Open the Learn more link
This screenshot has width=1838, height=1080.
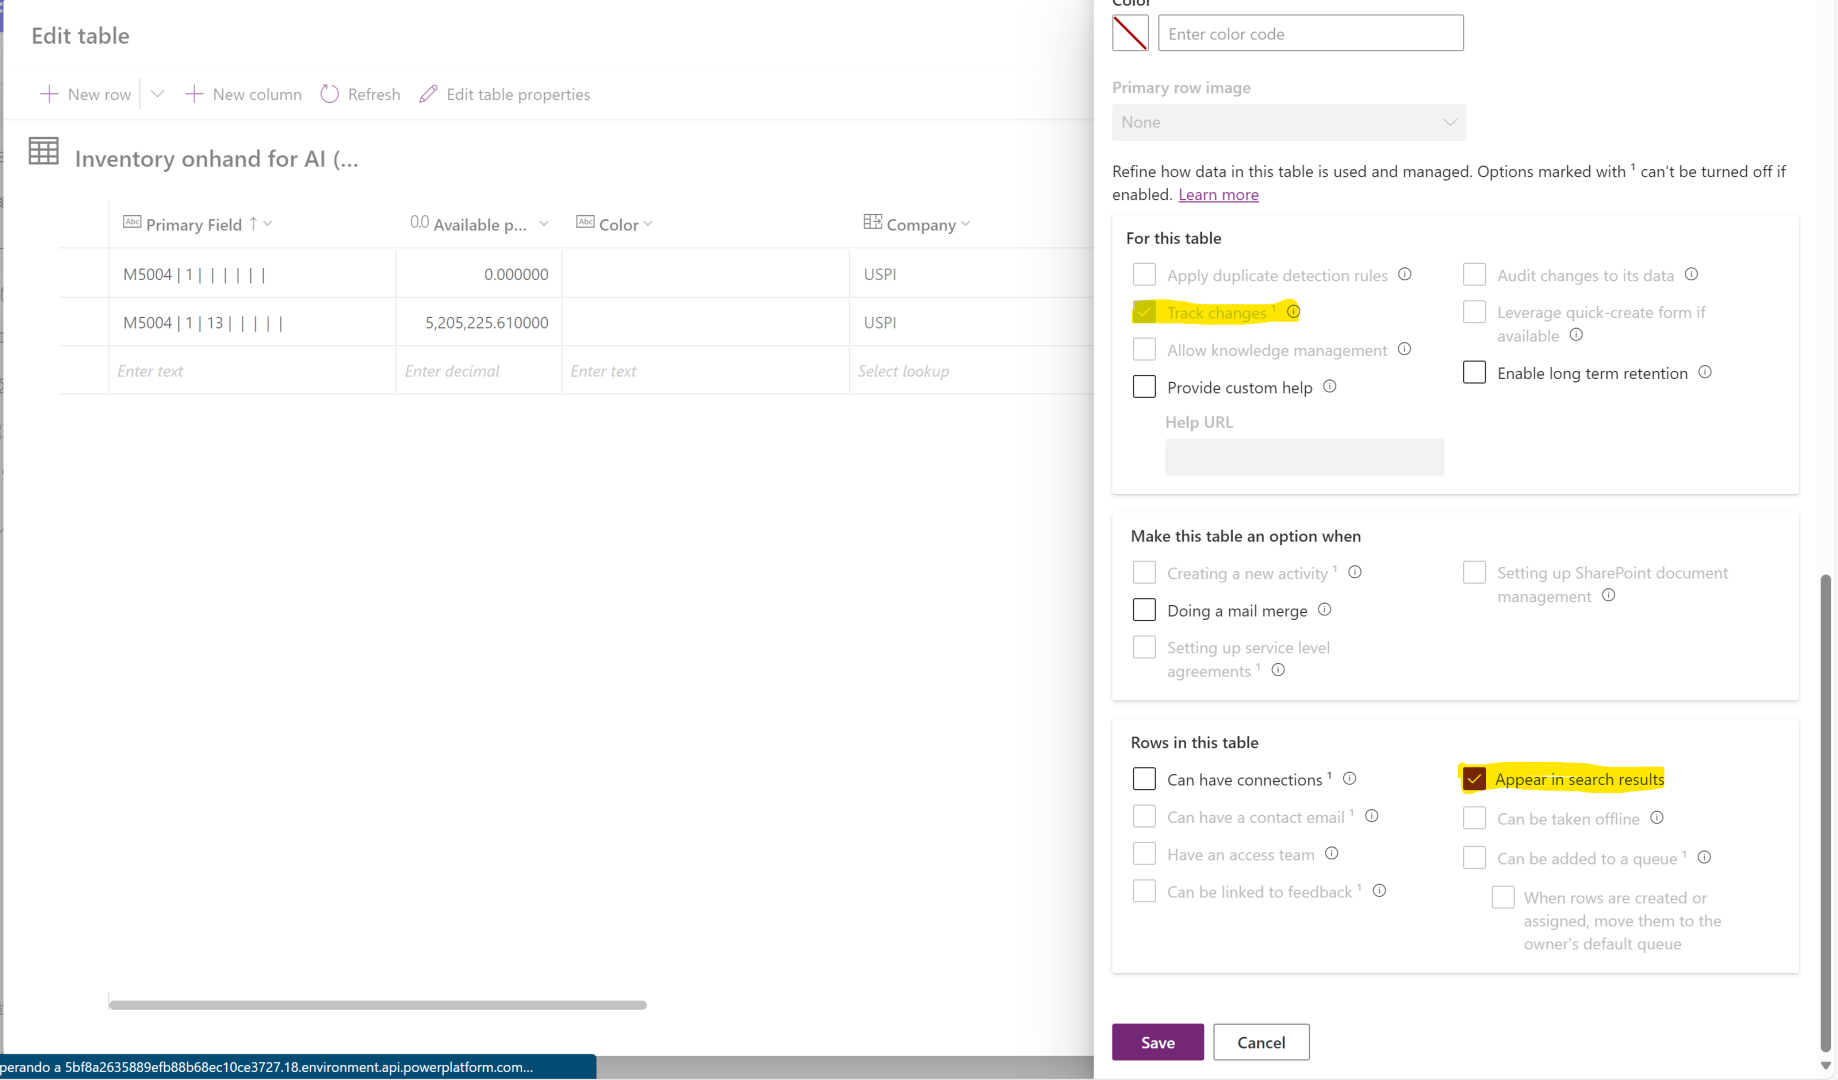pyautogui.click(x=1218, y=195)
